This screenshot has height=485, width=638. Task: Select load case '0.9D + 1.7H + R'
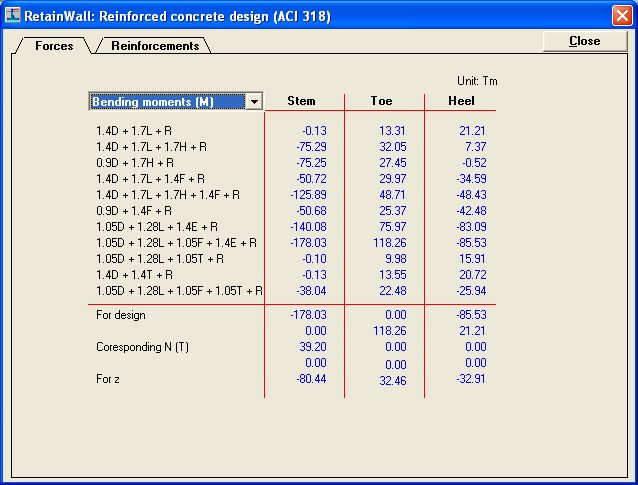coord(135,163)
